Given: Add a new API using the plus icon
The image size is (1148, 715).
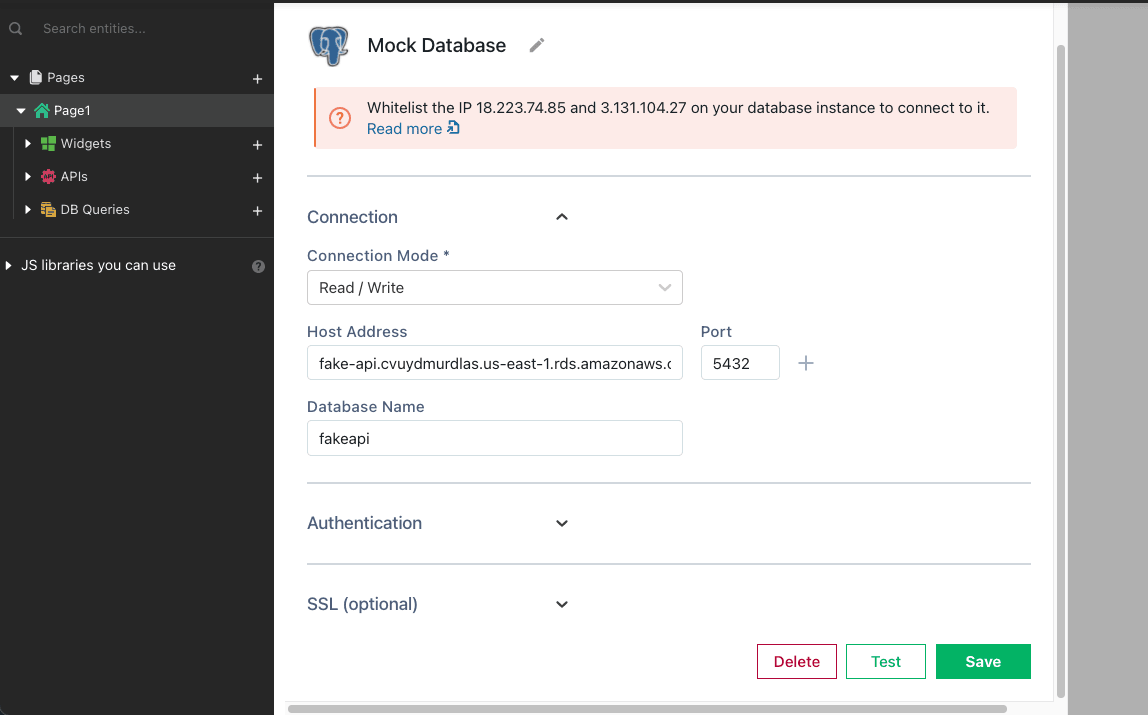Looking at the screenshot, I should click(x=257, y=178).
